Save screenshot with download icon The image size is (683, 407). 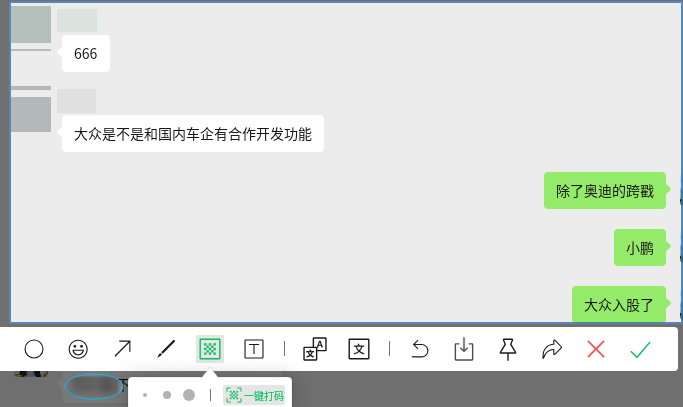point(464,349)
